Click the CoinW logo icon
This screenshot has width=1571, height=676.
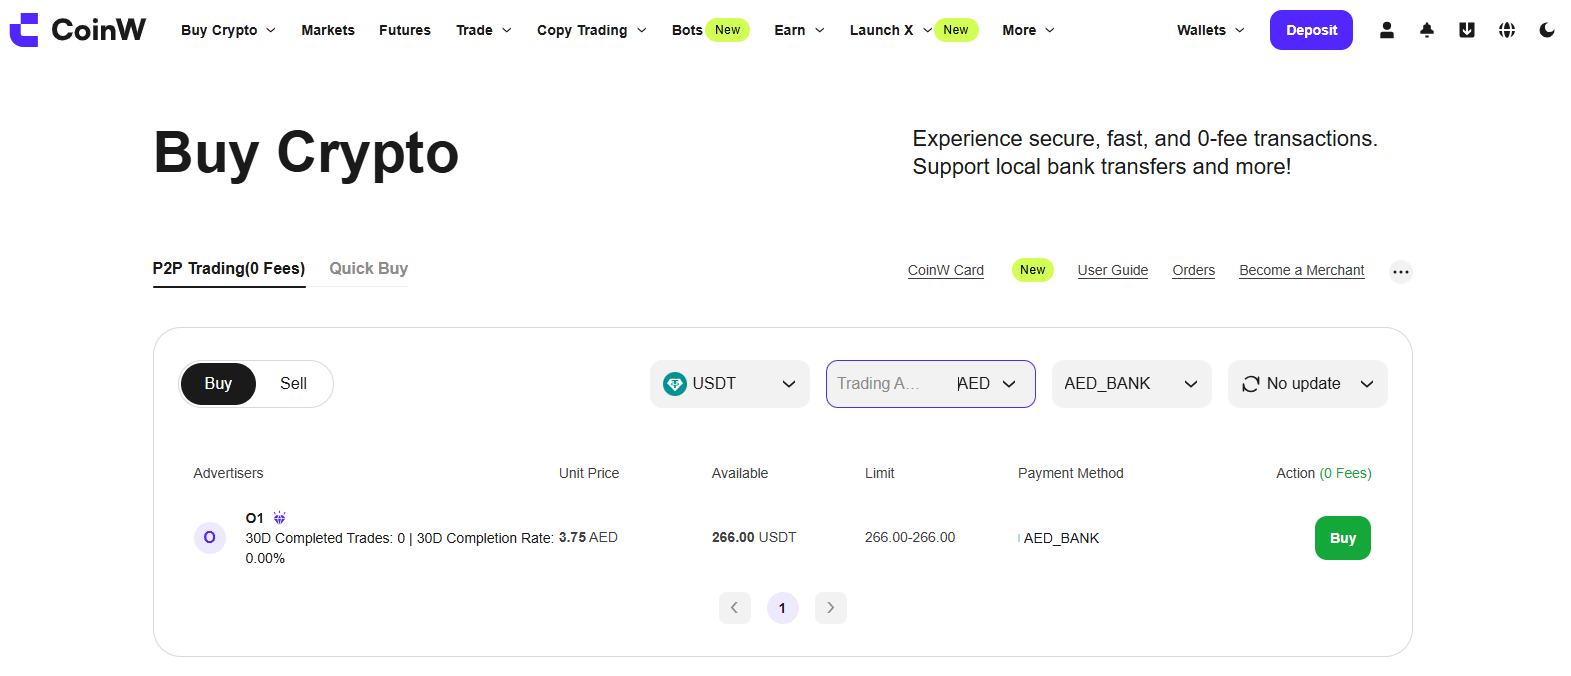(24, 30)
